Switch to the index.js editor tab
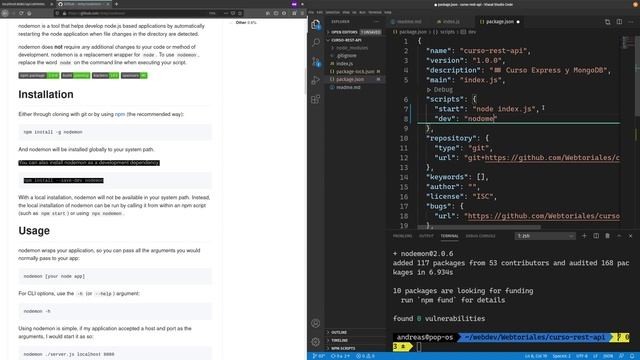 coord(451,22)
